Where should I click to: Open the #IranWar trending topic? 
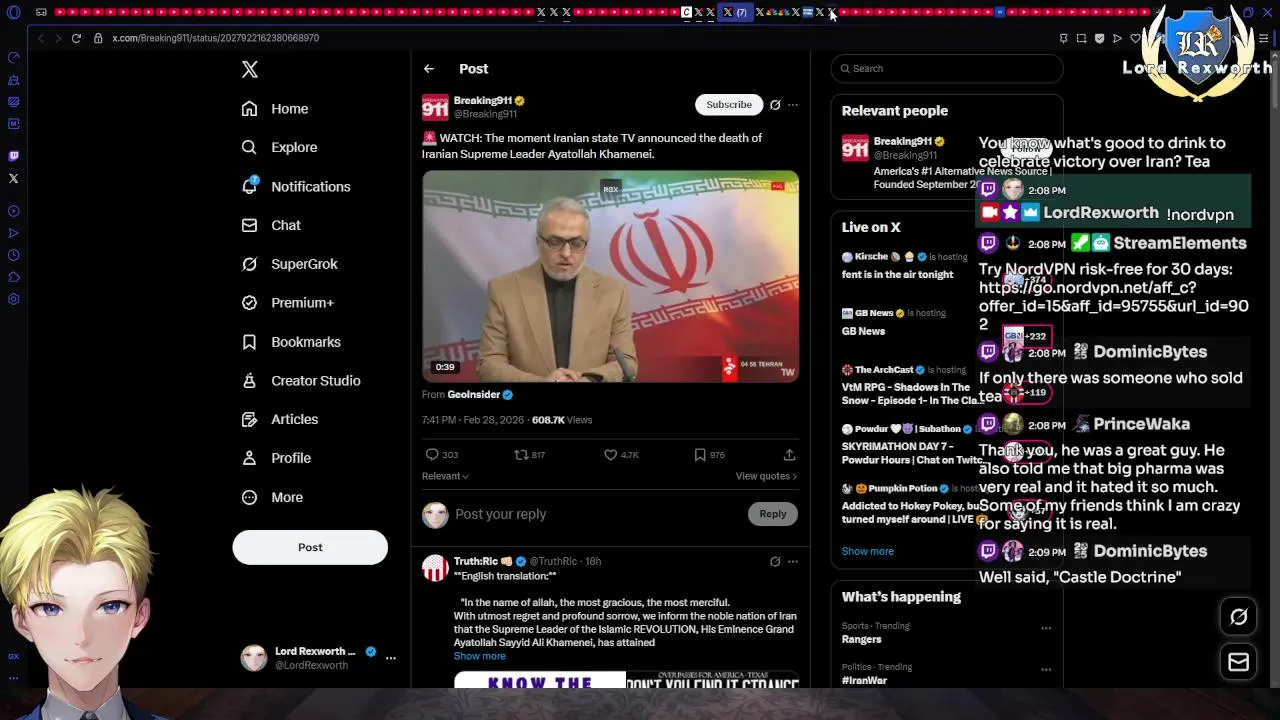(865, 680)
